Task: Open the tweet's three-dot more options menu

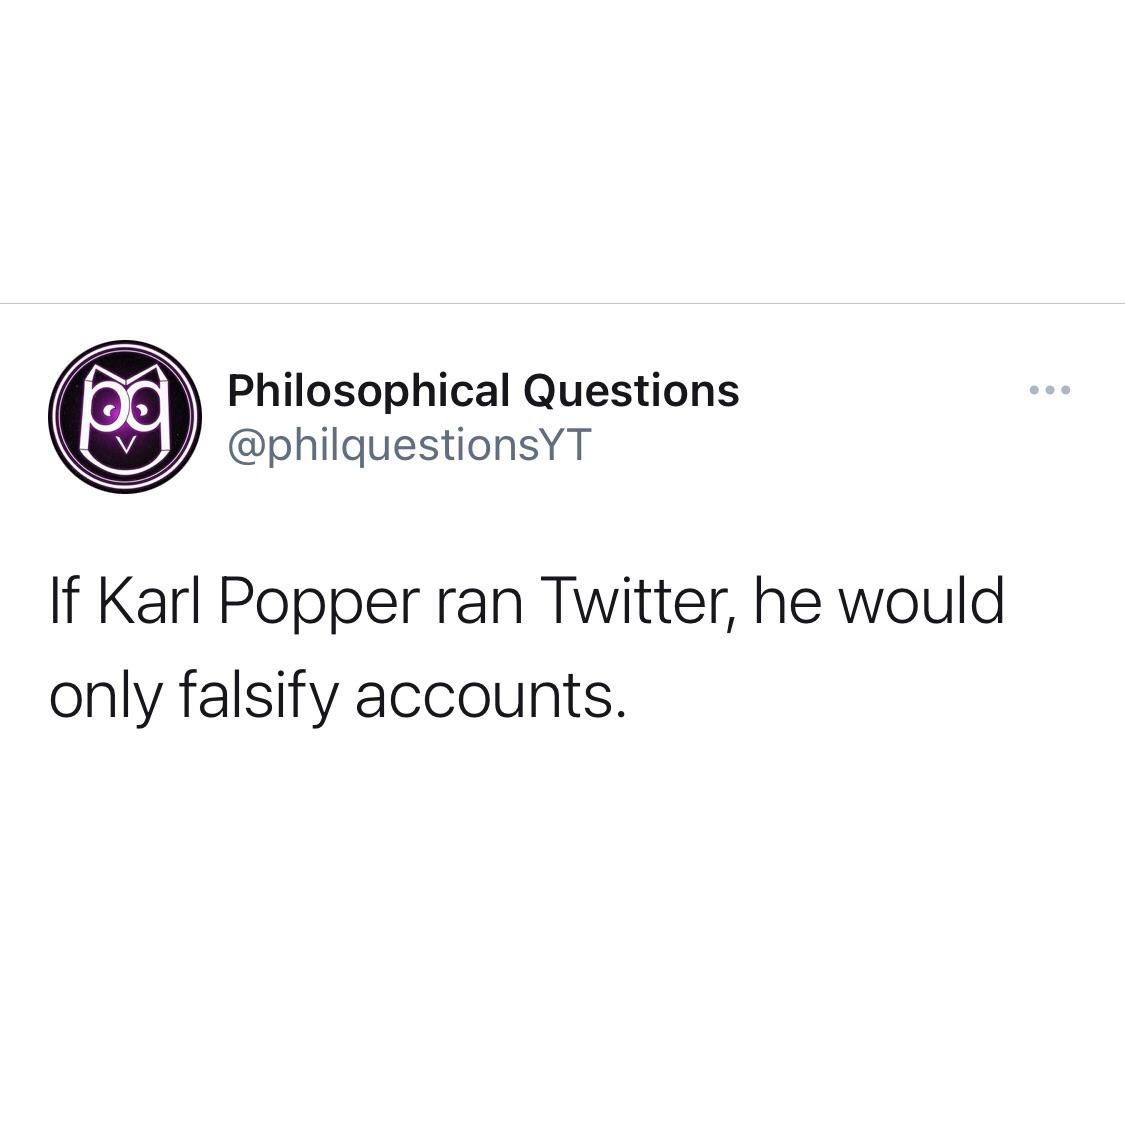Action: tap(1050, 390)
